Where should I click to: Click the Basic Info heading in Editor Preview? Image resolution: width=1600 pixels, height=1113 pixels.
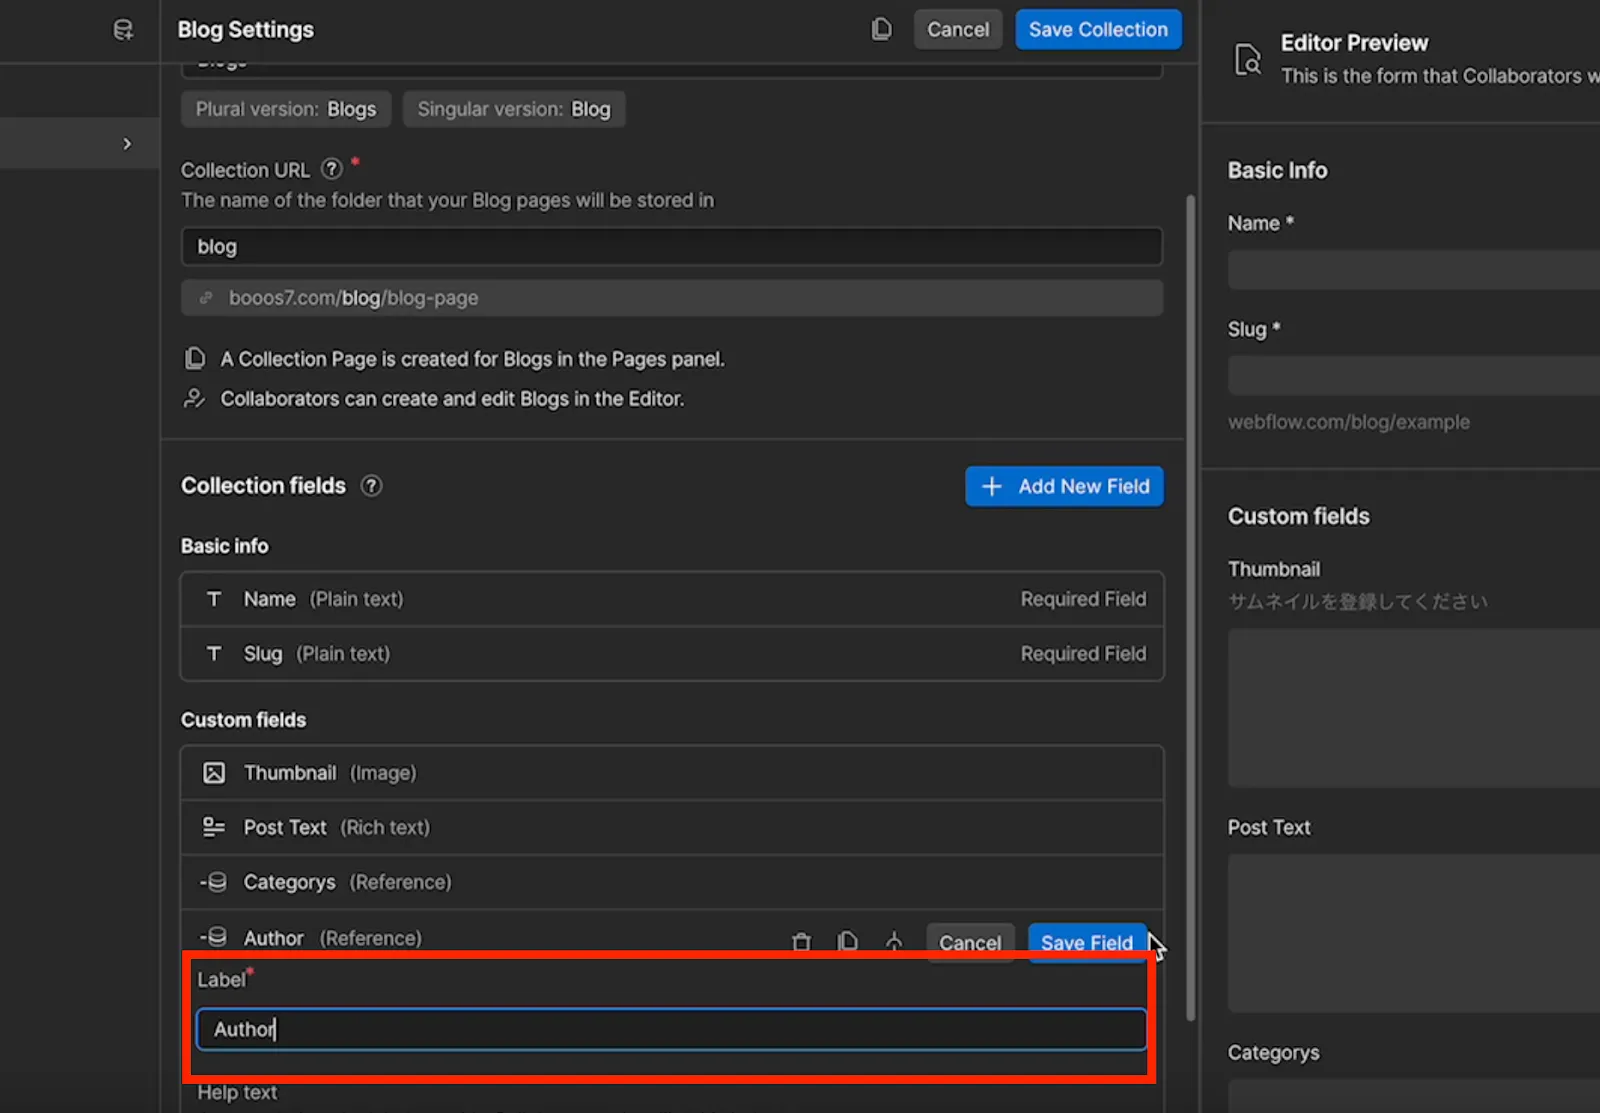pos(1278,170)
